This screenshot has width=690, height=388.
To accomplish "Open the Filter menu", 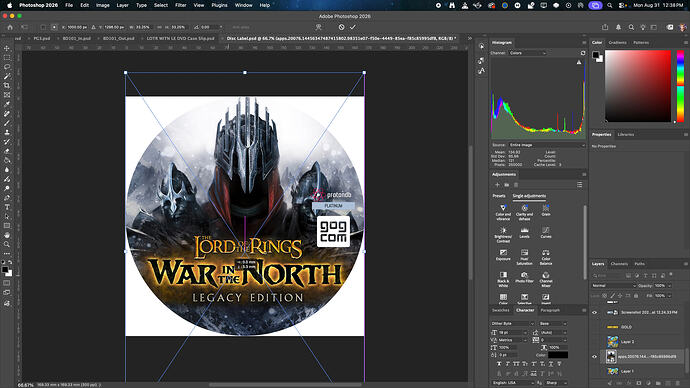I will click(180, 5).
